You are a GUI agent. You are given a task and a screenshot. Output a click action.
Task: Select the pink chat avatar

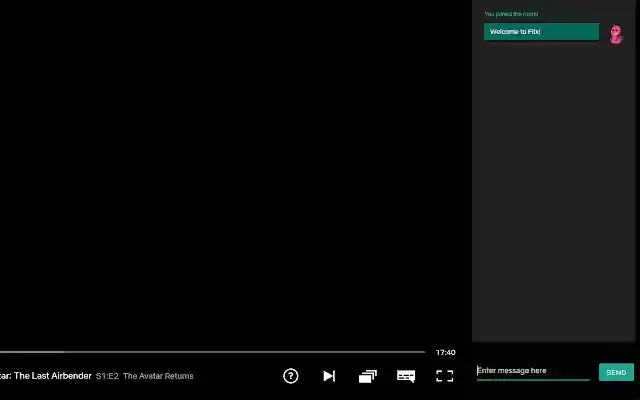(616, 34)
